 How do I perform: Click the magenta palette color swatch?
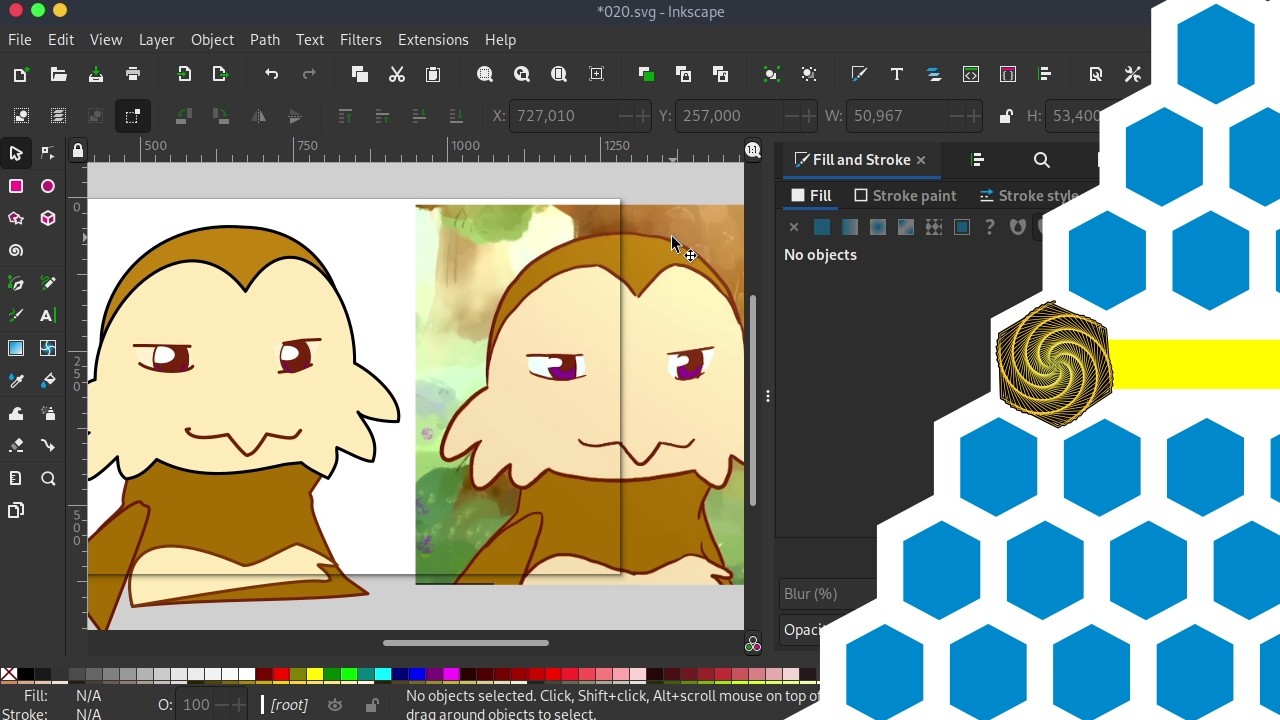click(451, 675)
